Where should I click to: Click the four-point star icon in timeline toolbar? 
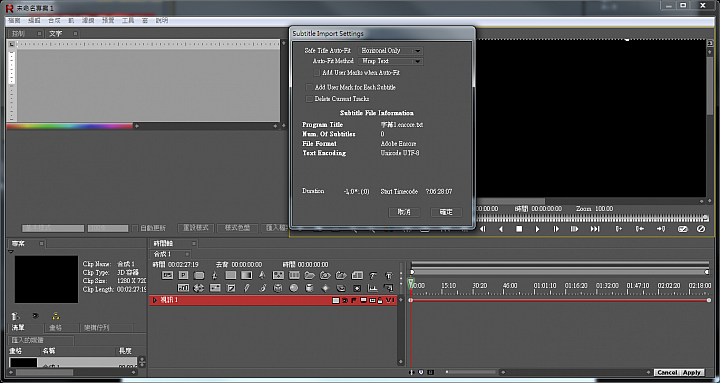point(325,288)
